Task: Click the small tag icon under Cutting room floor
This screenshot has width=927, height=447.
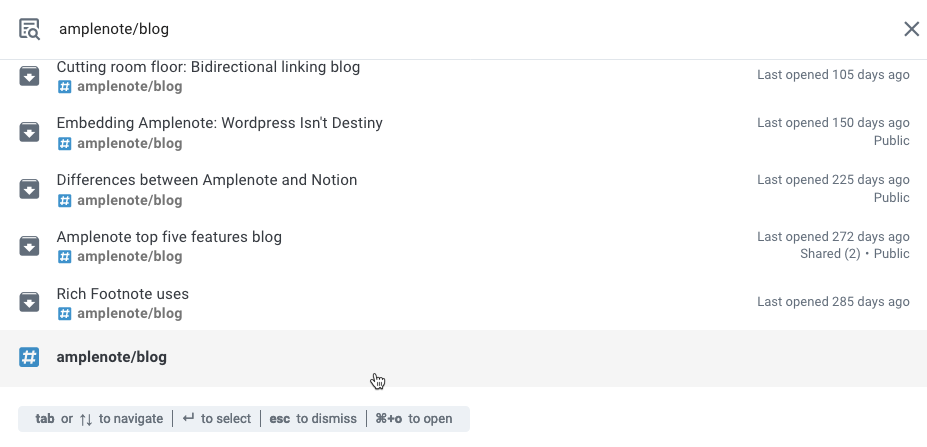Action: (64, 87)
